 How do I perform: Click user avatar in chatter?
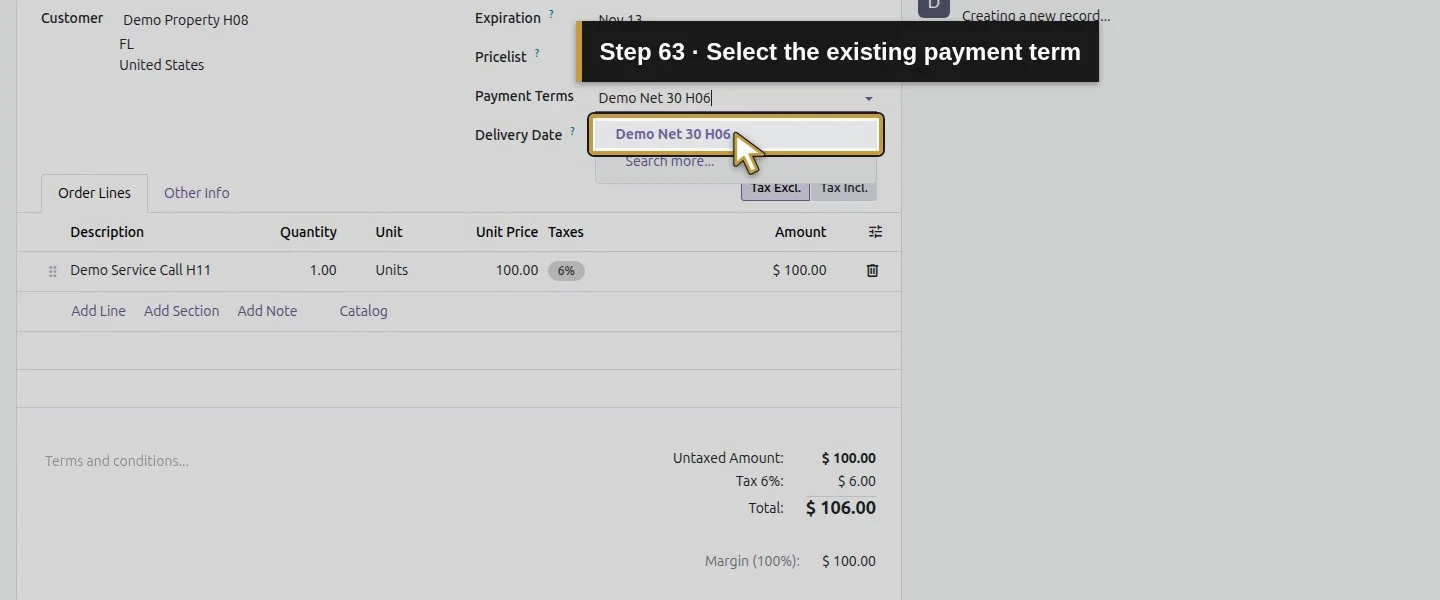point(934,8)
